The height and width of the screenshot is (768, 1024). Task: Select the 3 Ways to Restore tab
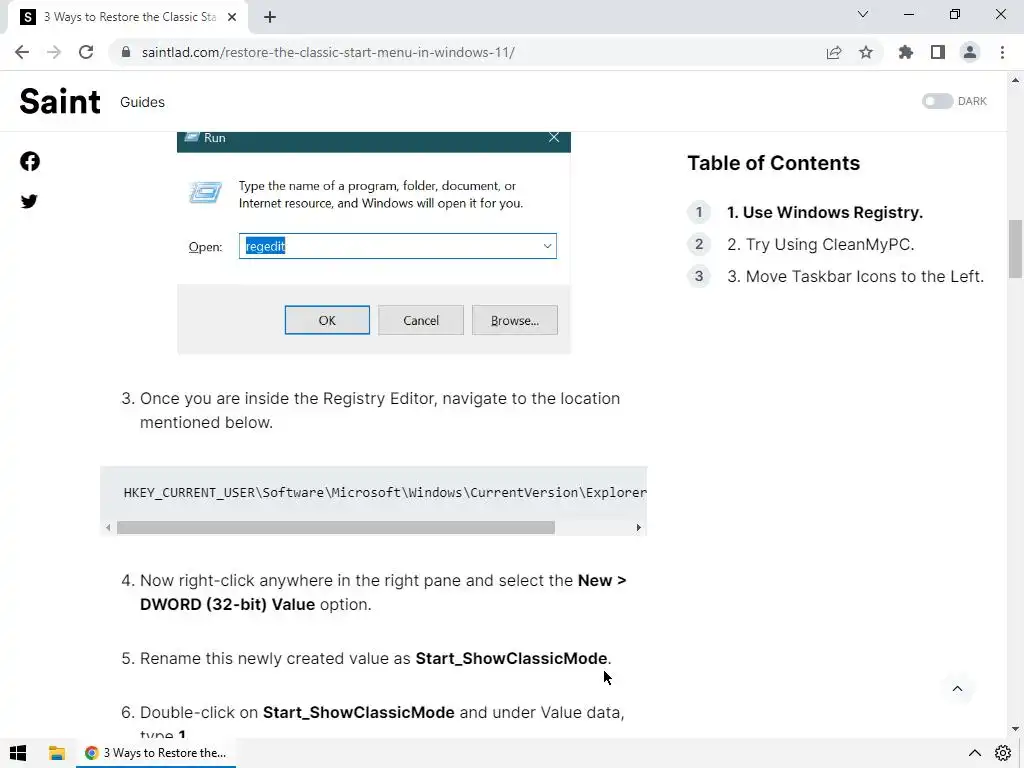pyautogui.click(x=128, y=17)
